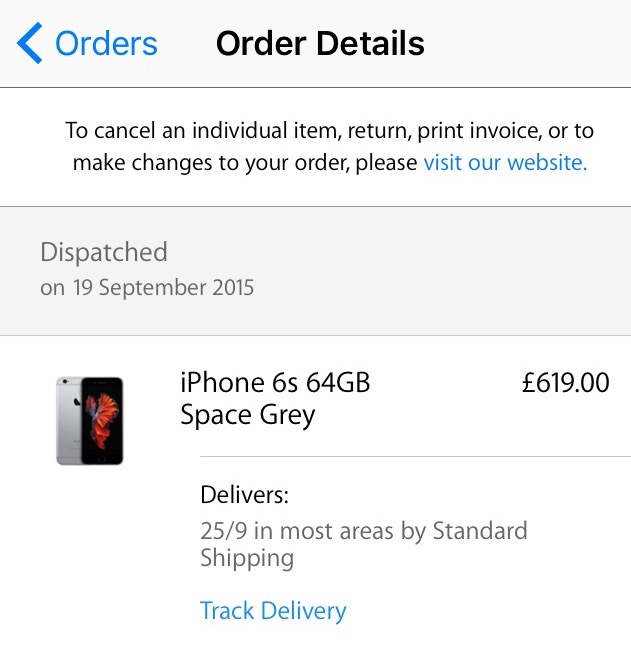Screen dimensions: 631x660
Task: Tap the blue back chevron arrow
Action: tap(29, 43)
